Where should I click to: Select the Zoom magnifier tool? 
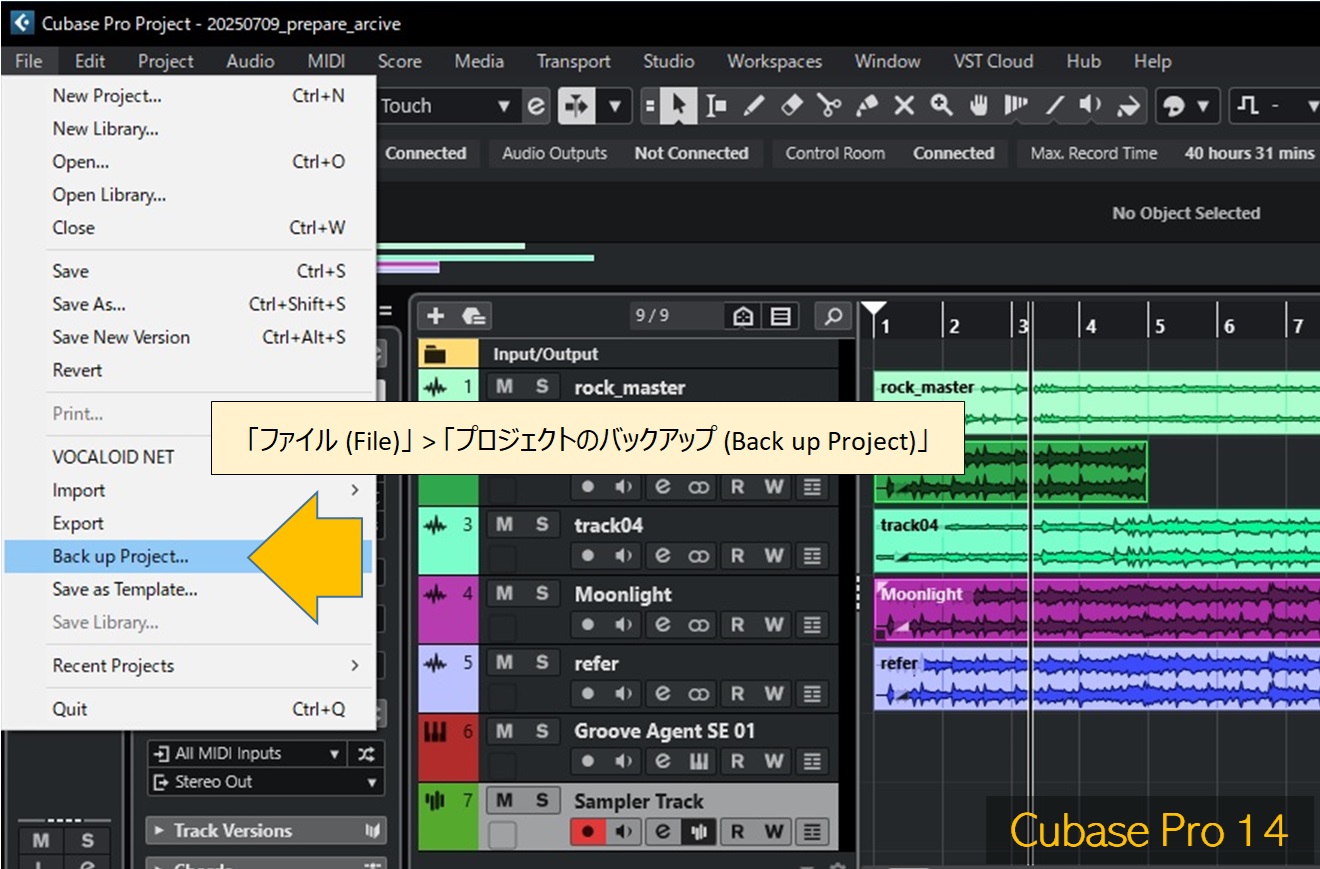click(941, 106)
